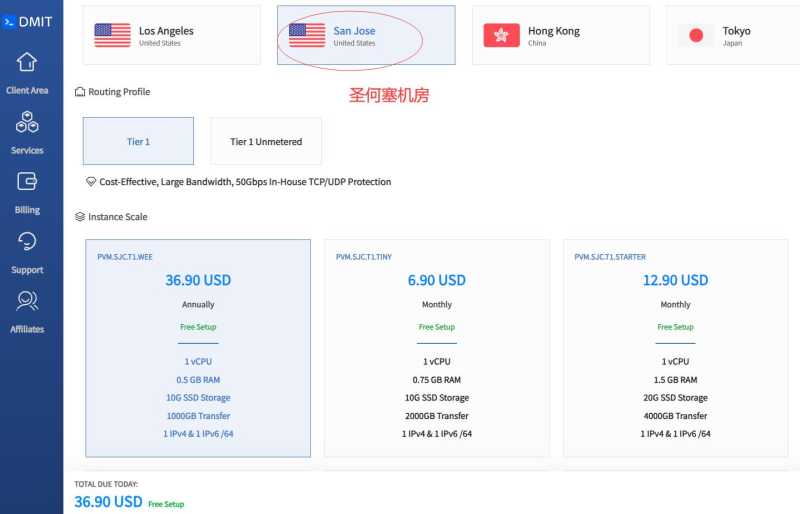Select the PVM.SJC.T1.TINY plan card
Screen dimensions: 800x514
pos(437,348)
